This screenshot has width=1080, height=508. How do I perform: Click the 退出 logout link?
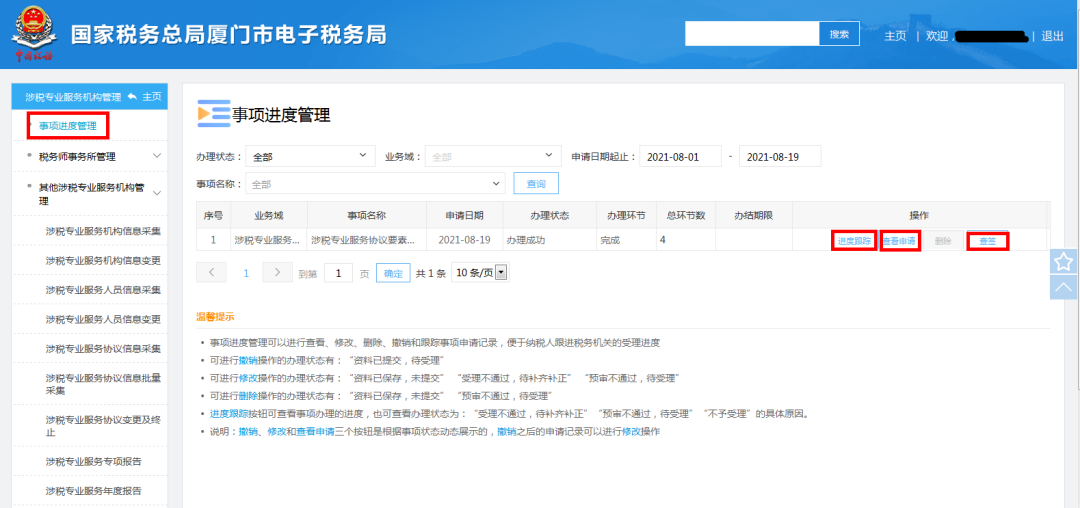[x=1052, y=36]
